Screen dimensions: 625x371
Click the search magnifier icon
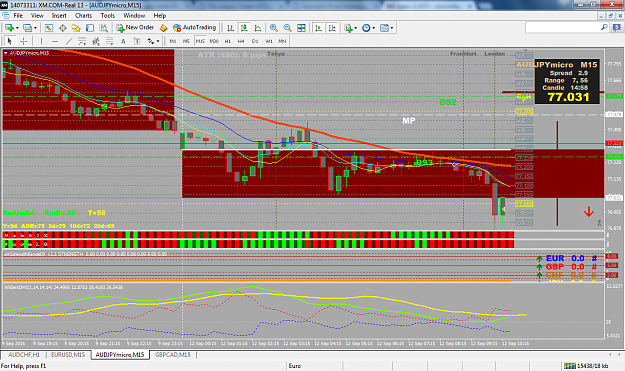(x=604, y=27)
